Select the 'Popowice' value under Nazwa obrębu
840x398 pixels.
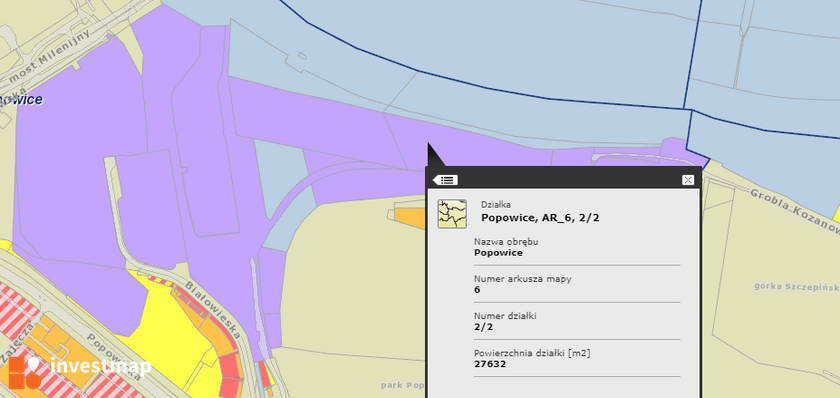(498, 253)
